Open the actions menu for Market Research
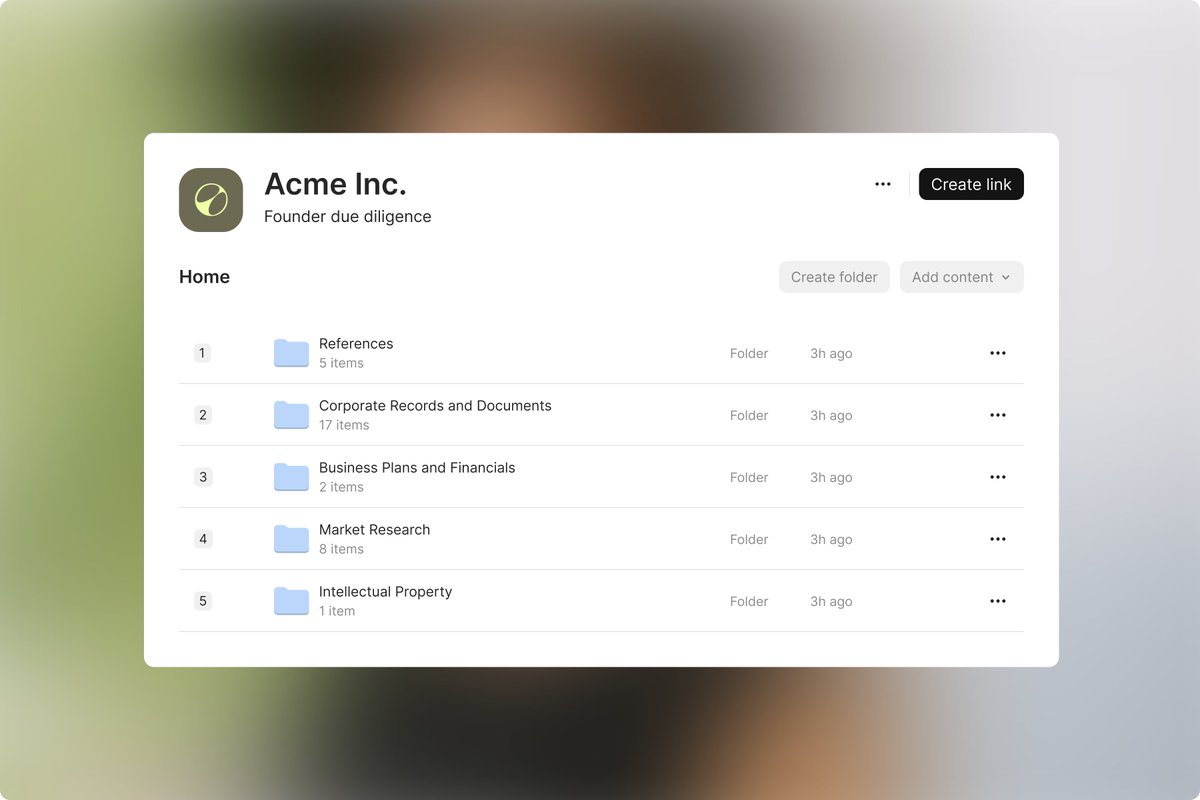1200x800 pixels. click(x=997, y=539)
